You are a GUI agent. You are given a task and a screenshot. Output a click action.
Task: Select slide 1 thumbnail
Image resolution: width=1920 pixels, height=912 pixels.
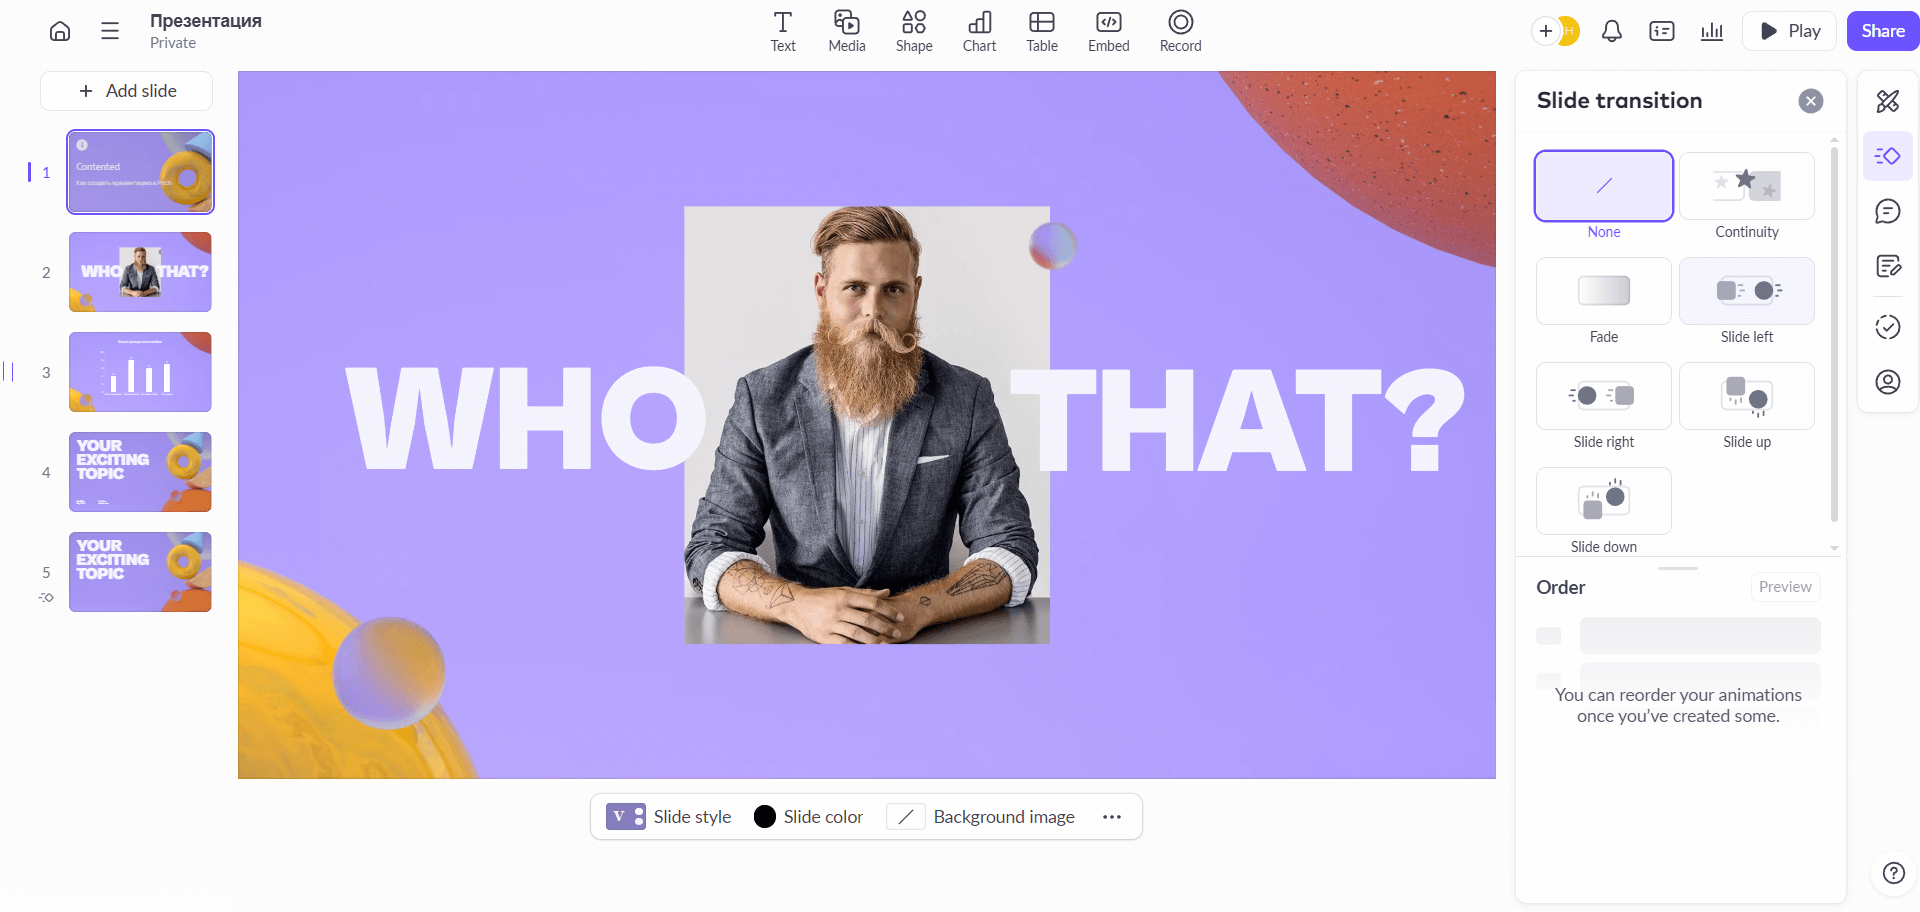coord(140,172)
